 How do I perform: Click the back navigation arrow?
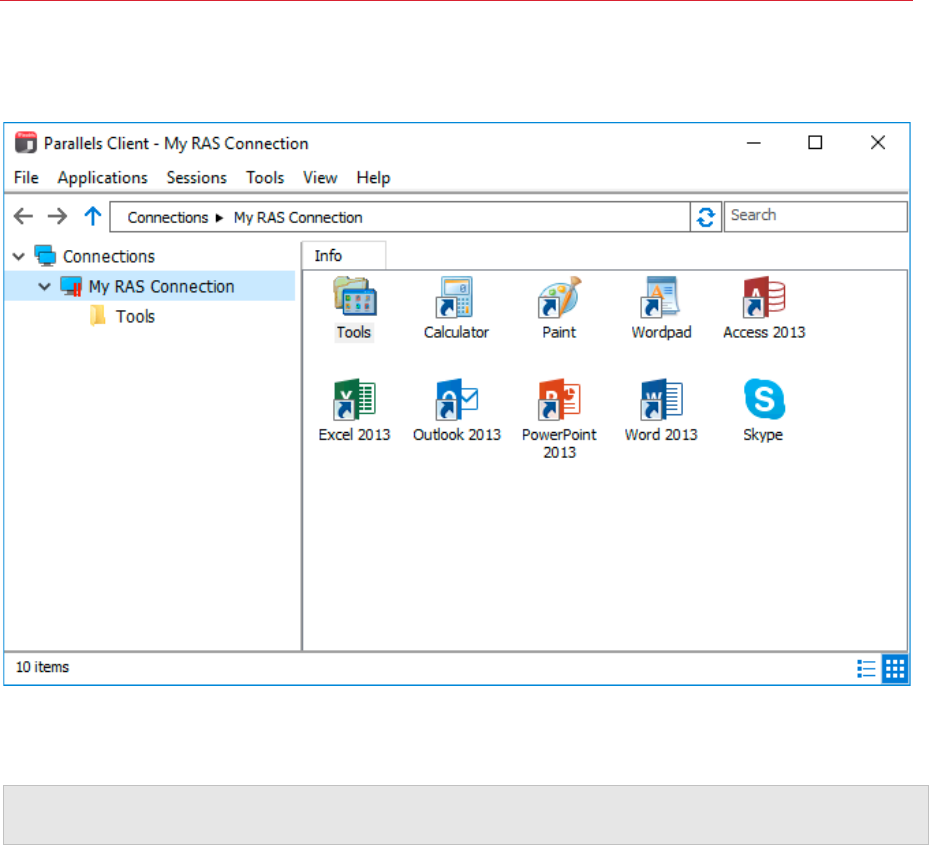[23, 216]
